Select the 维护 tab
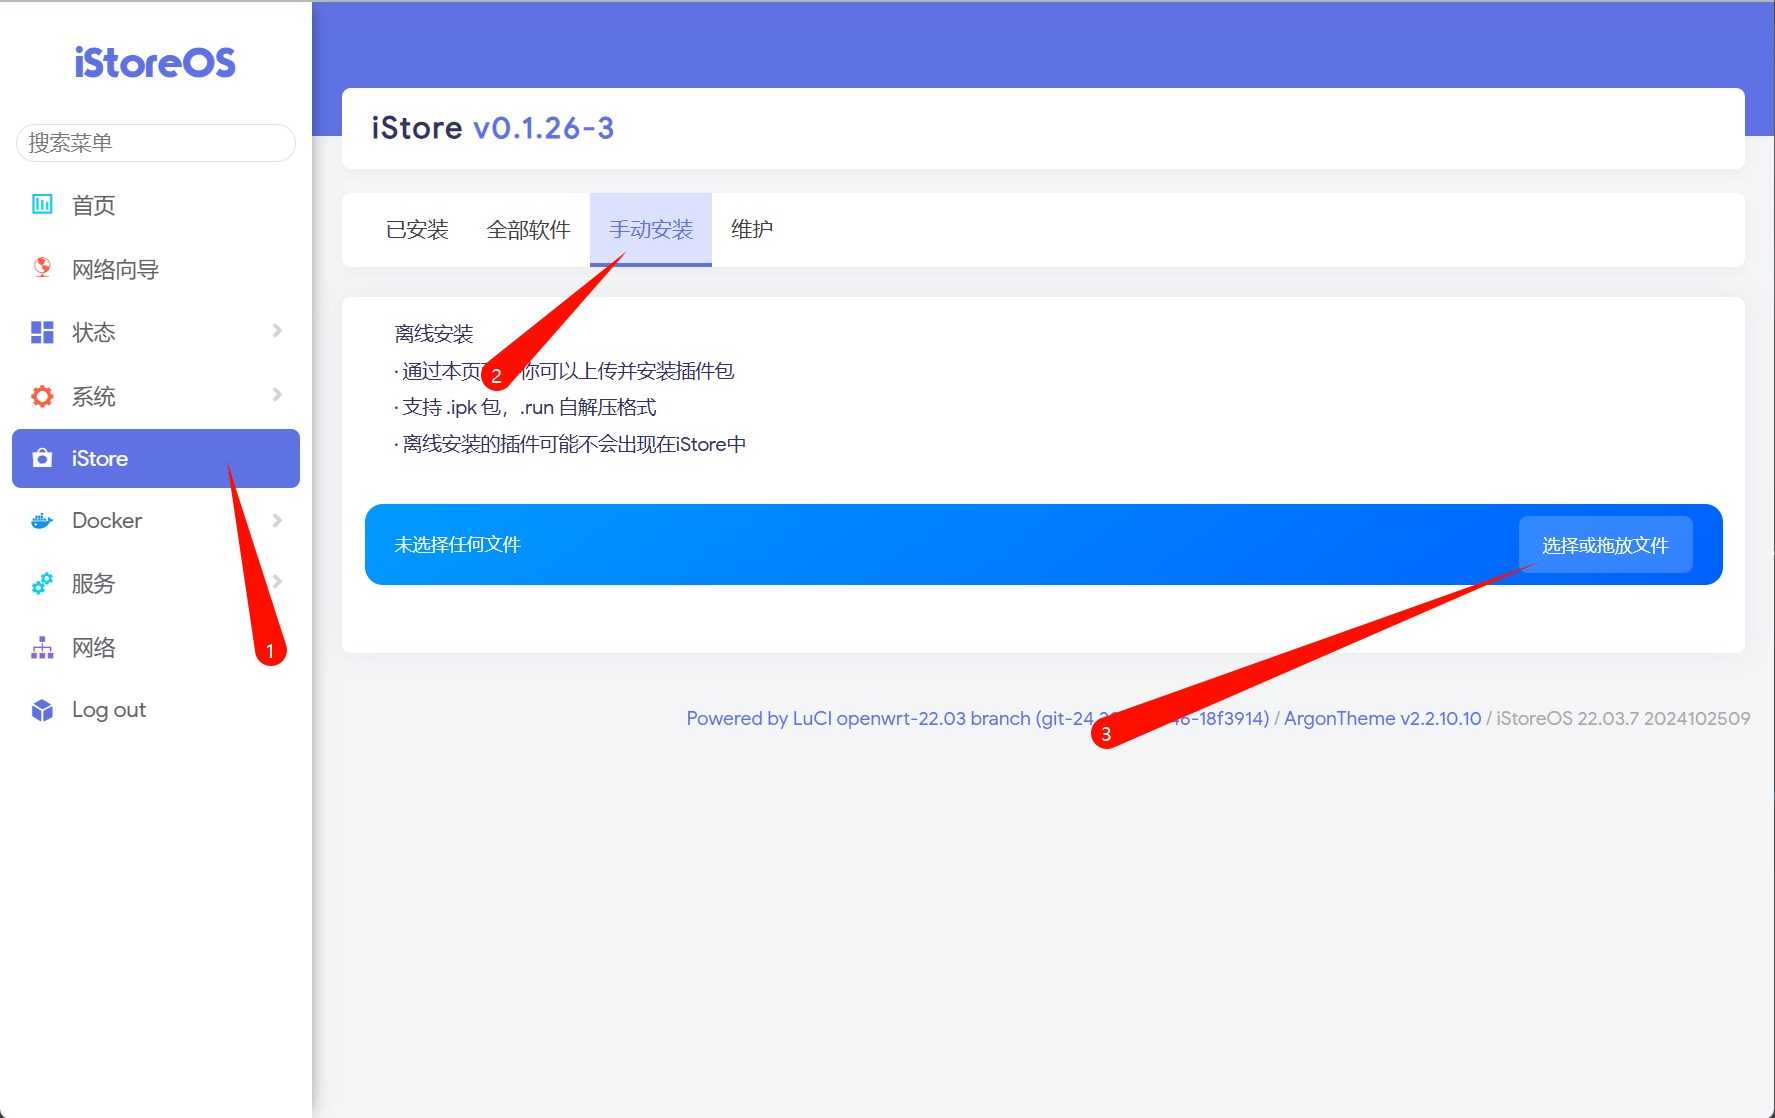Image resolution: width=1775 pixels, height=1118 pixels. 751,230
